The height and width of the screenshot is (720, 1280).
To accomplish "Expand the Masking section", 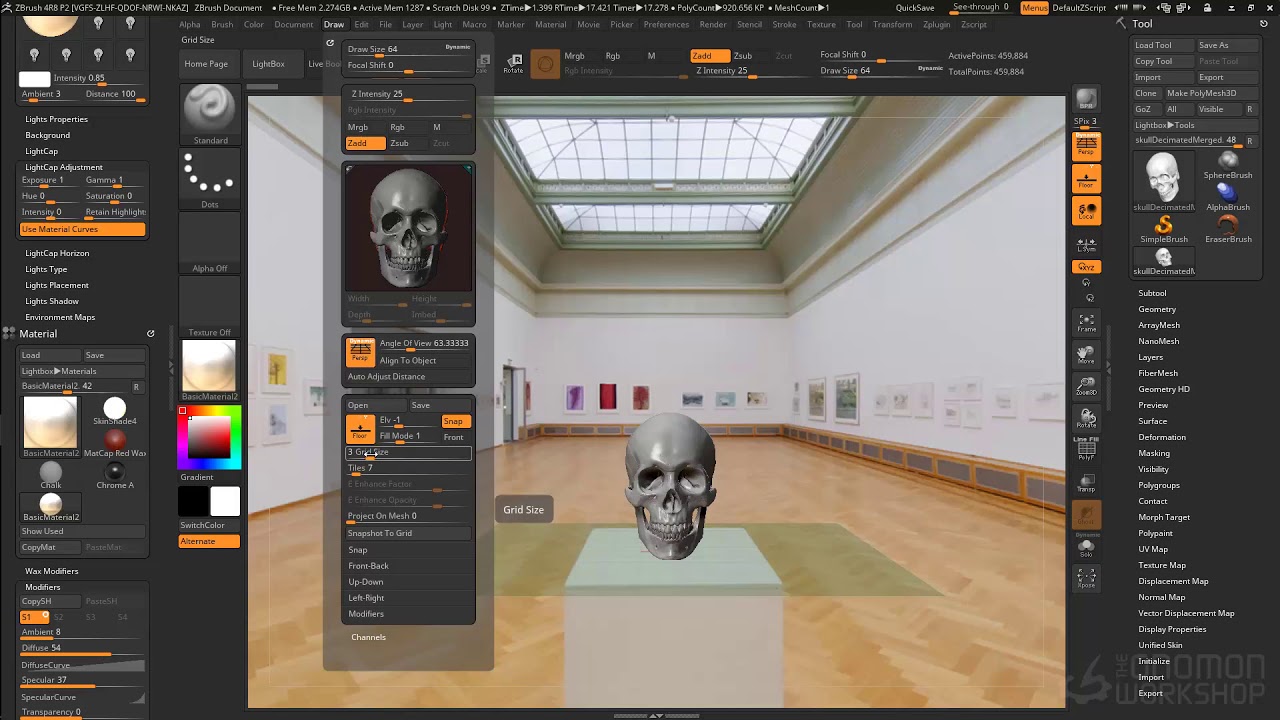I will (x=1154, y=453).
